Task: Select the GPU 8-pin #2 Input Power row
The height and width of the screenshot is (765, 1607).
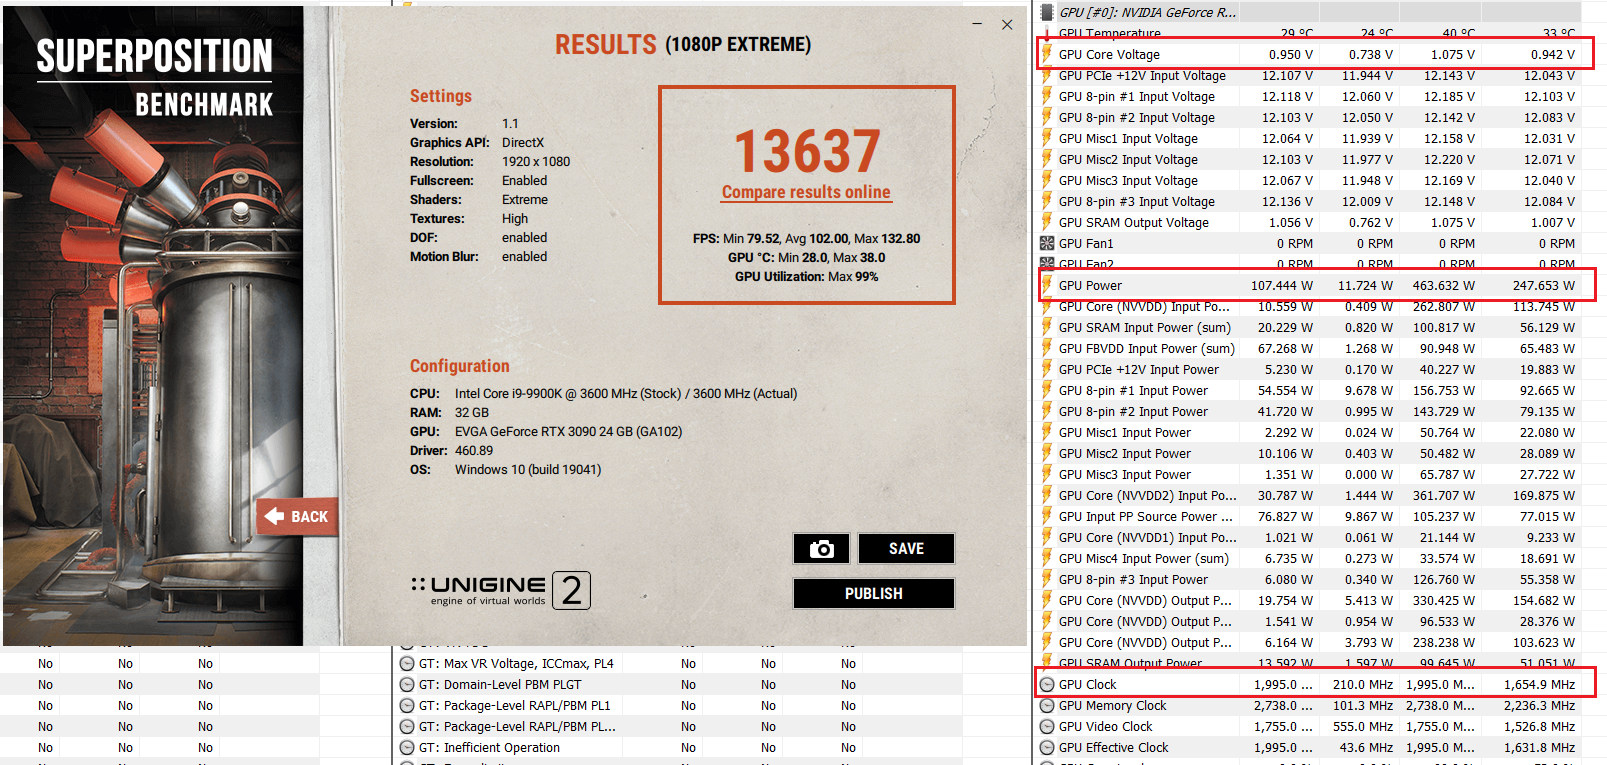Action: click(1309, 411)
